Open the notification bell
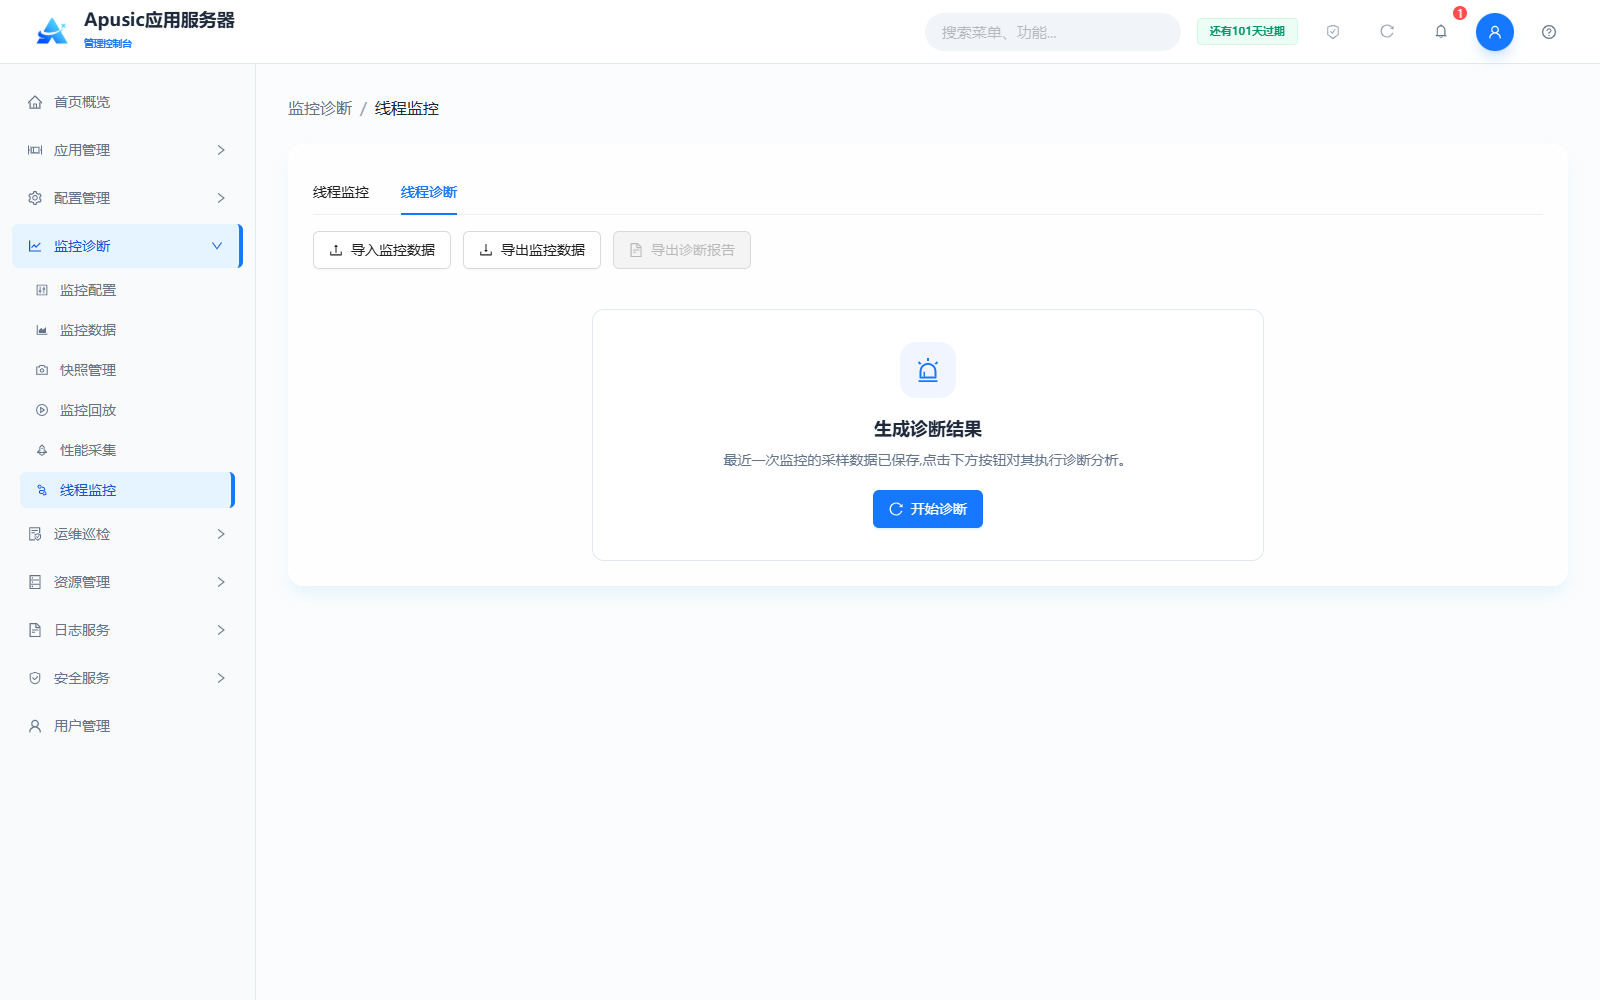 tap(1441, 32)
